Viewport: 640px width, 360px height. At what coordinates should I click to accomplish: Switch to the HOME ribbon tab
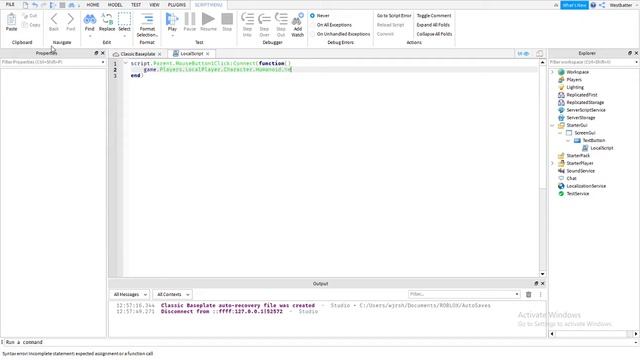coord(93,5)
